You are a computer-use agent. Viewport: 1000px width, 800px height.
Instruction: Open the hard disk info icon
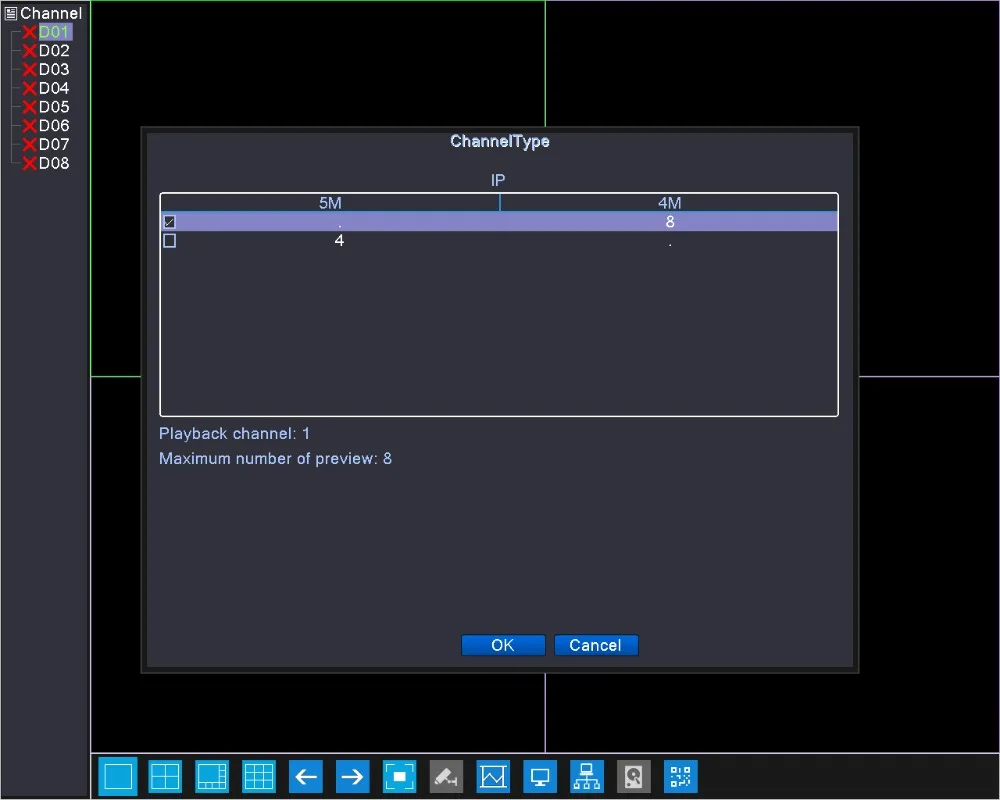634,776
